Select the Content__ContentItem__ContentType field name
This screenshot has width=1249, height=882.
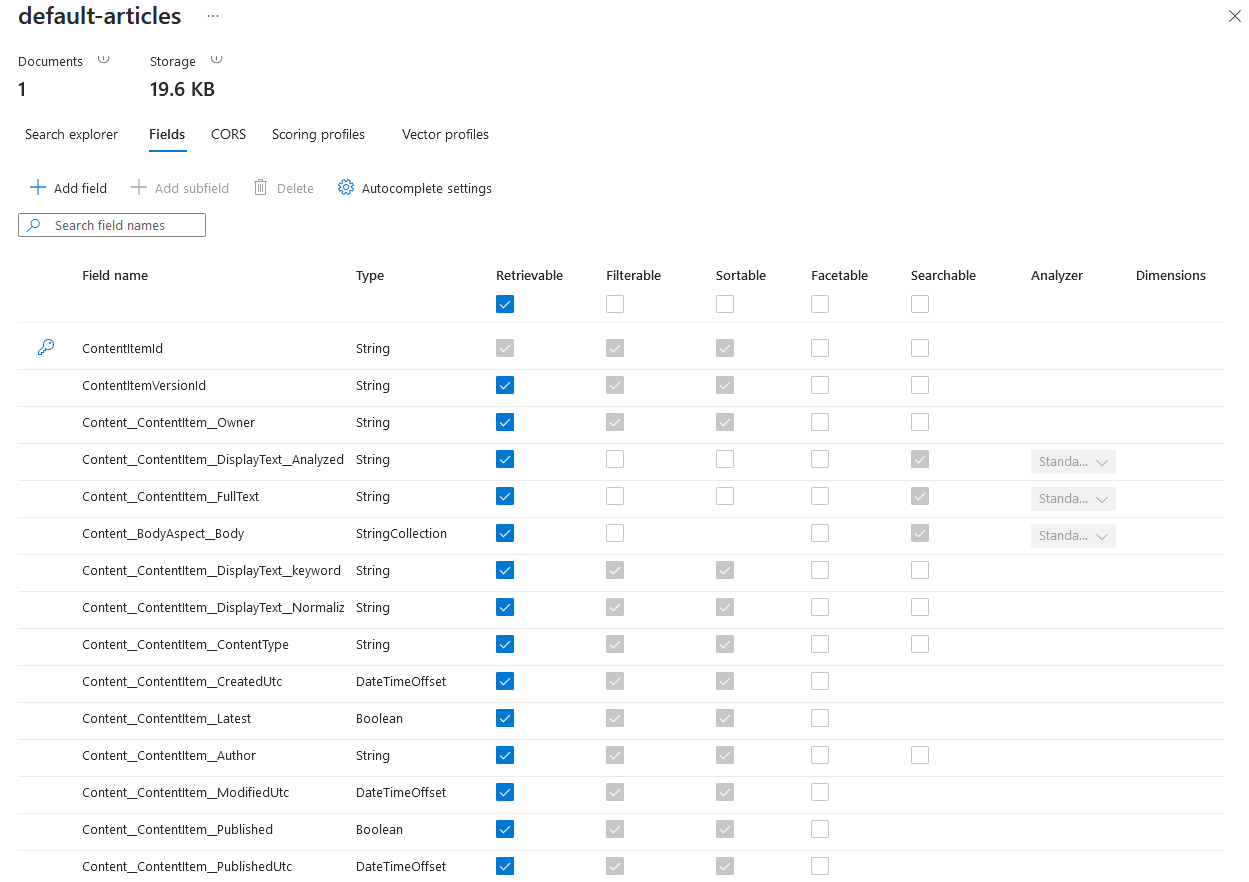[186, 644]
